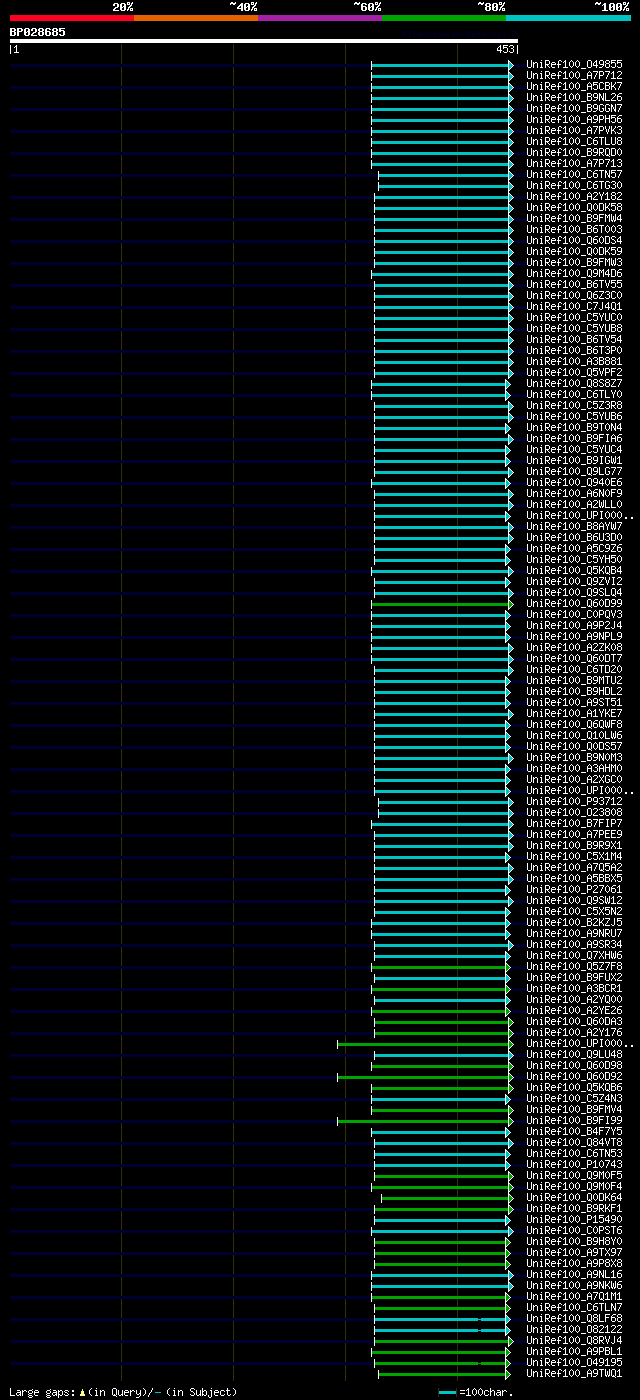The image size is (640, 1400).
Task: Click the UniRef100_Q9LG77 label
Action: click(x=574, y=471)
